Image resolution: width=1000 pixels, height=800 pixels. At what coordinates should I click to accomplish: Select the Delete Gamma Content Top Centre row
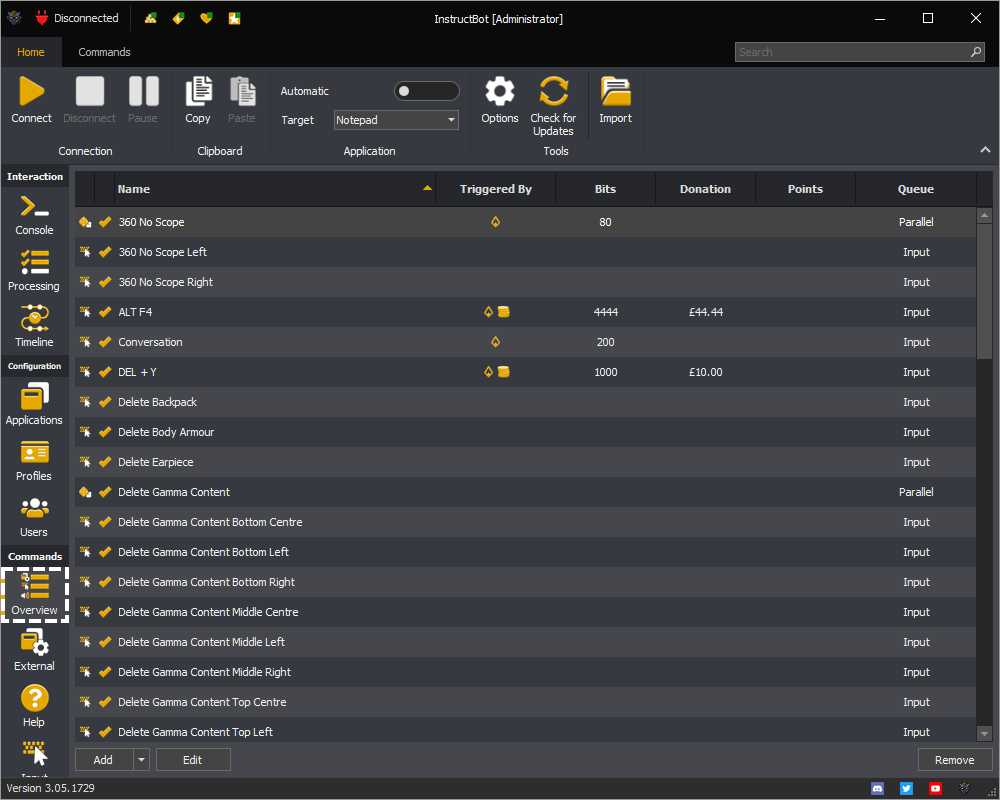point(526,702)
